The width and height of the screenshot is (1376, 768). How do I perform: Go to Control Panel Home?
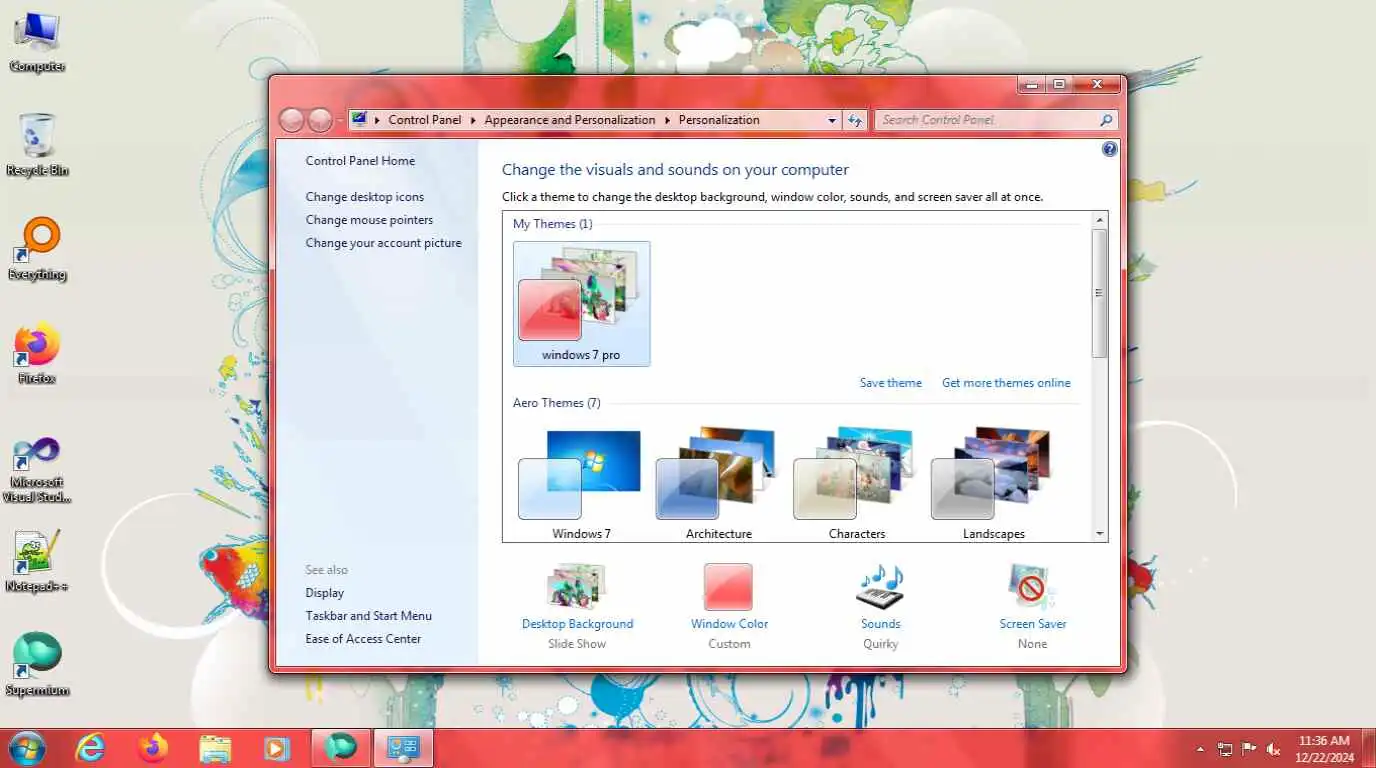(360, 161)
